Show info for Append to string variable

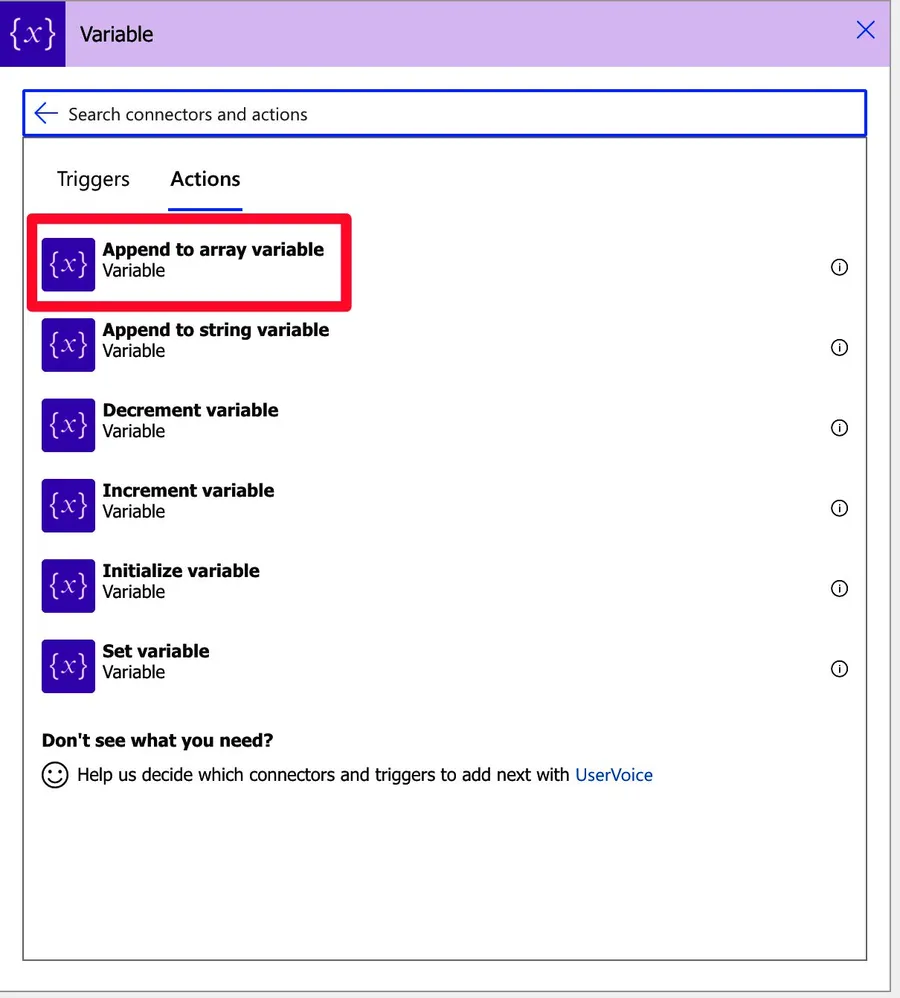(x=839, y=348)
